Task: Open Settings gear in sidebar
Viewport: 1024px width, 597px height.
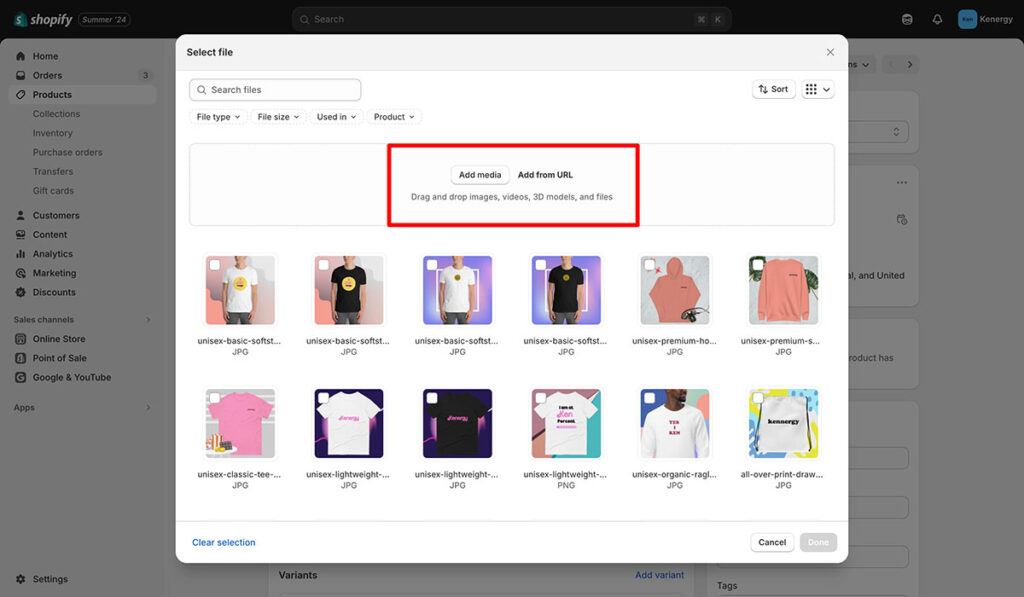Action: (21, 579)
